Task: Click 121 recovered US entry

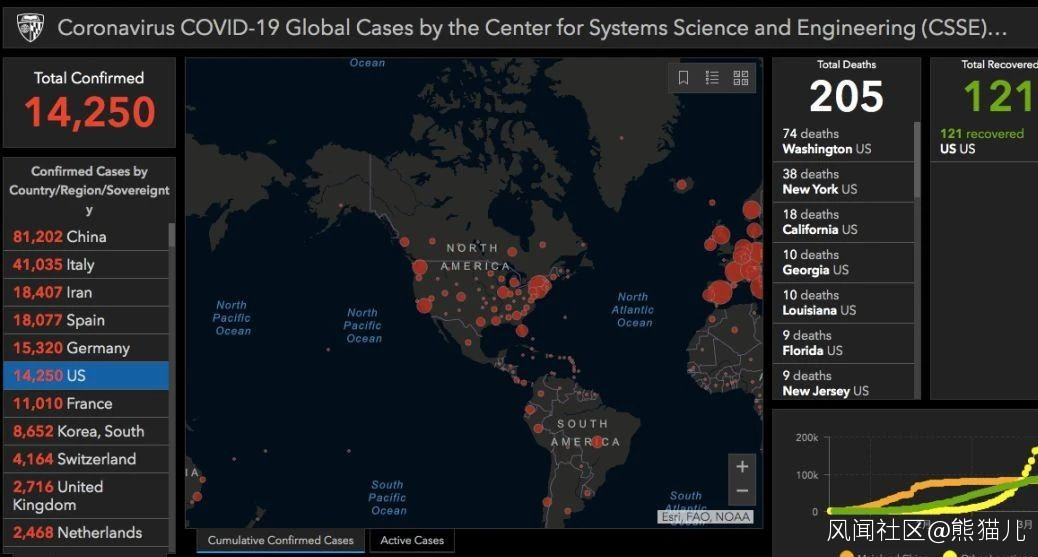Action: [x=984, y=141]
